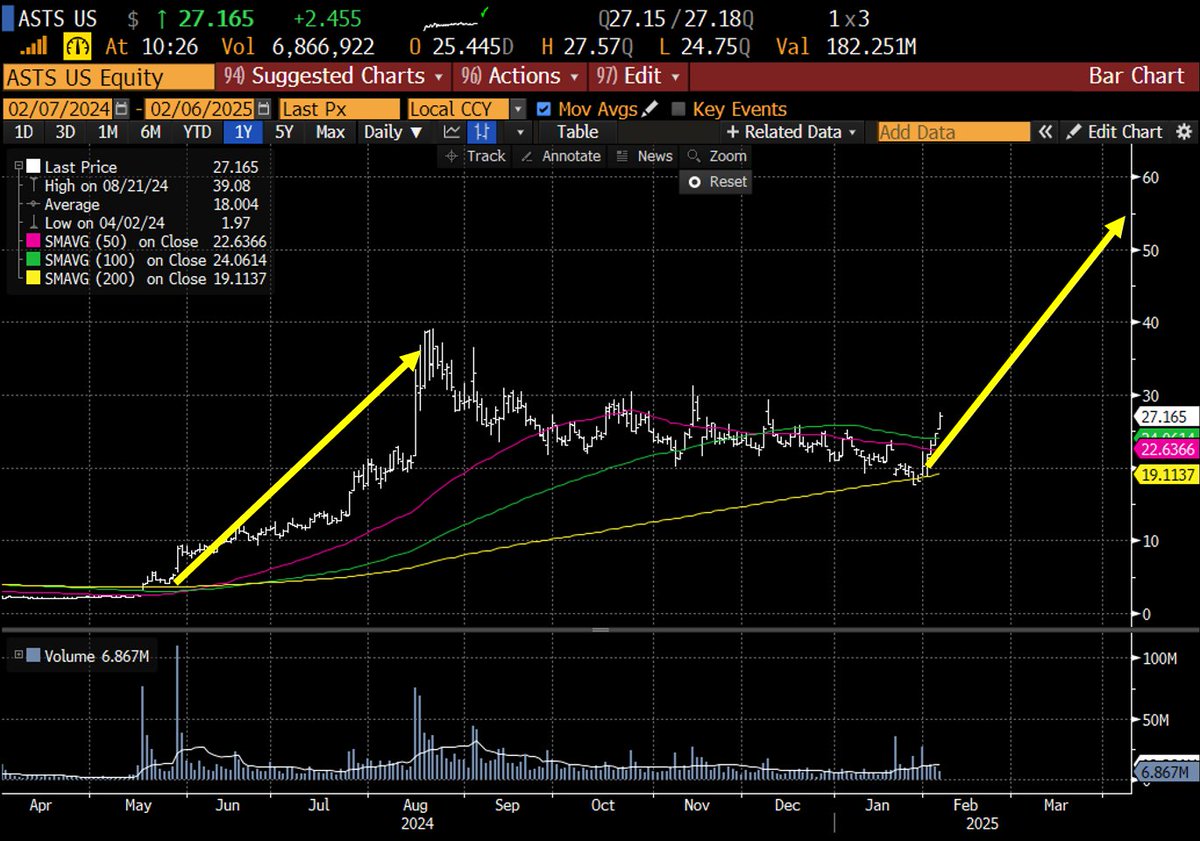Screen dimensions: 1200x841
Task: Edit moving averages with the pencil icon
Action: point(650,109)
